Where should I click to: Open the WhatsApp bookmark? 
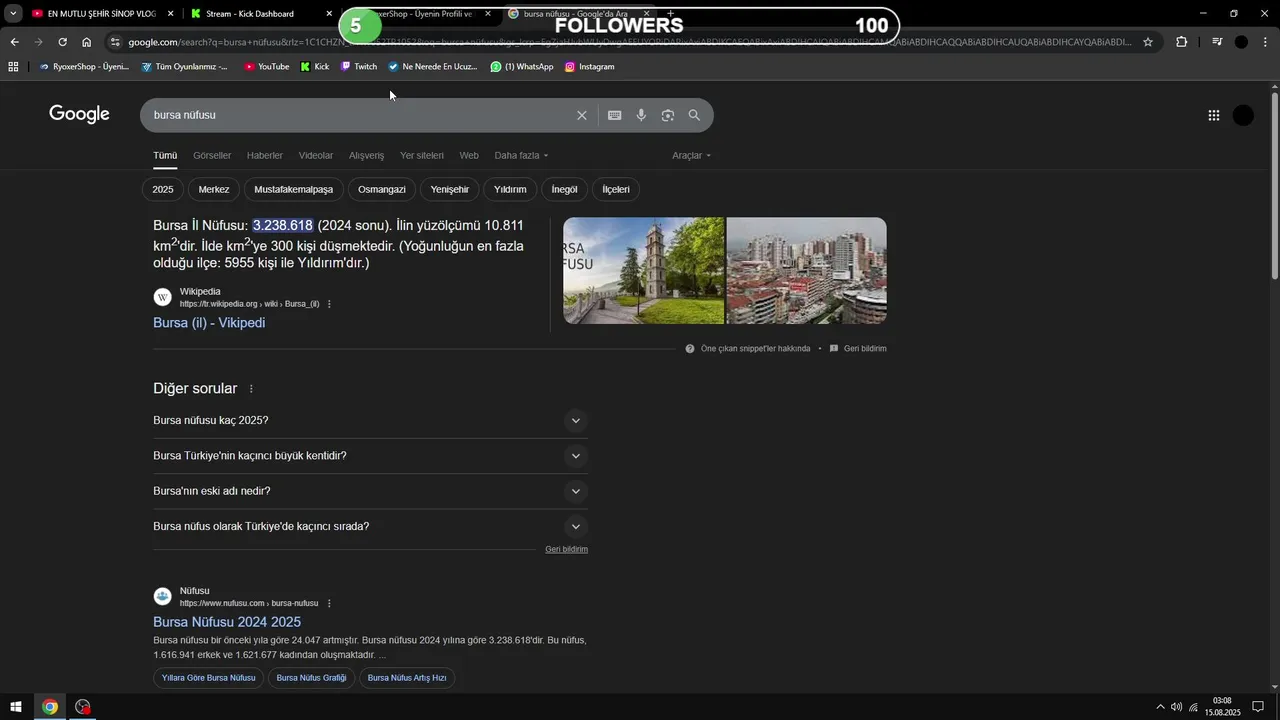pos(521,67)
